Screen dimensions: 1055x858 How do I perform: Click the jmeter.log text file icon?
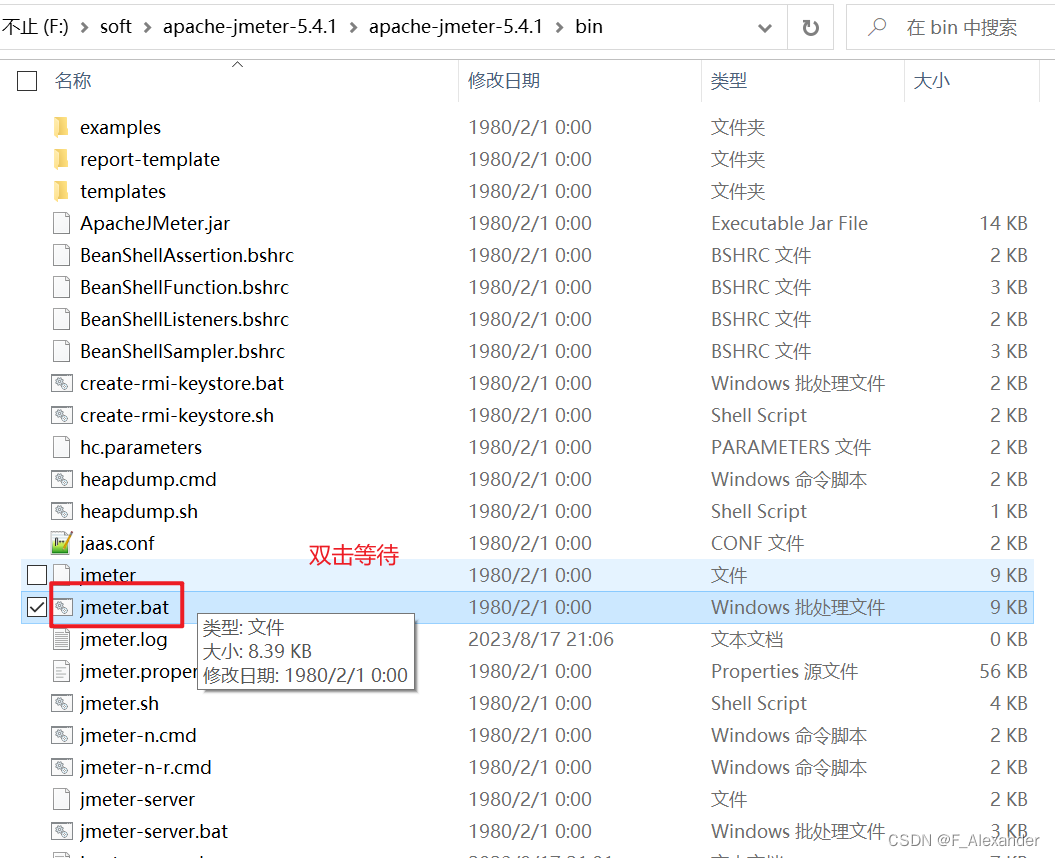coord(62,639)
